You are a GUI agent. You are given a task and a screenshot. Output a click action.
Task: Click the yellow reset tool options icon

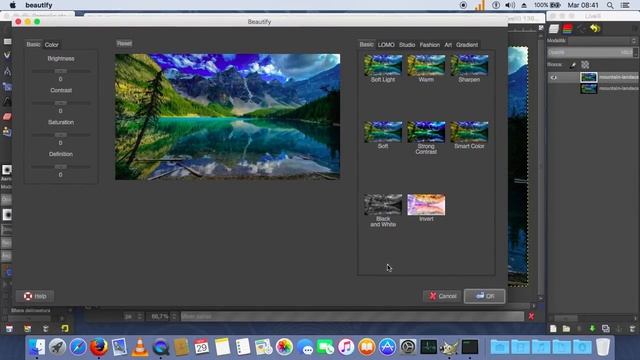pos(64,329)
